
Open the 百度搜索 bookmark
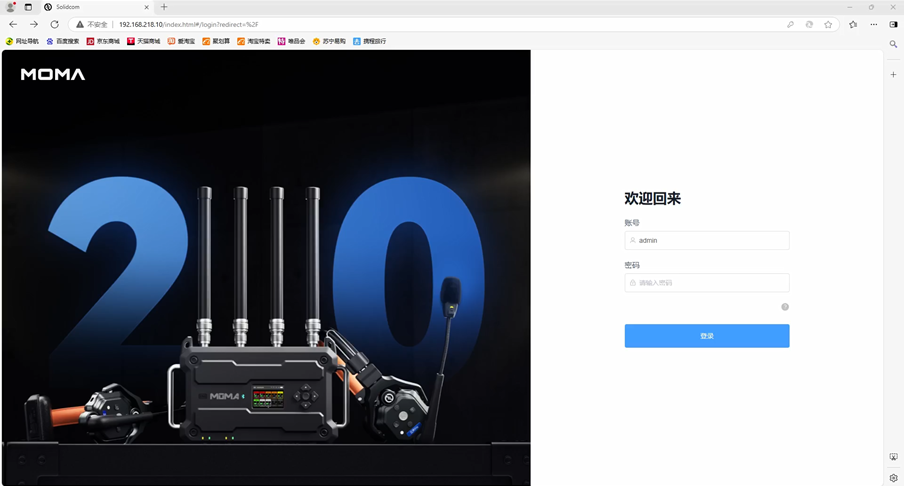point(63,42)
